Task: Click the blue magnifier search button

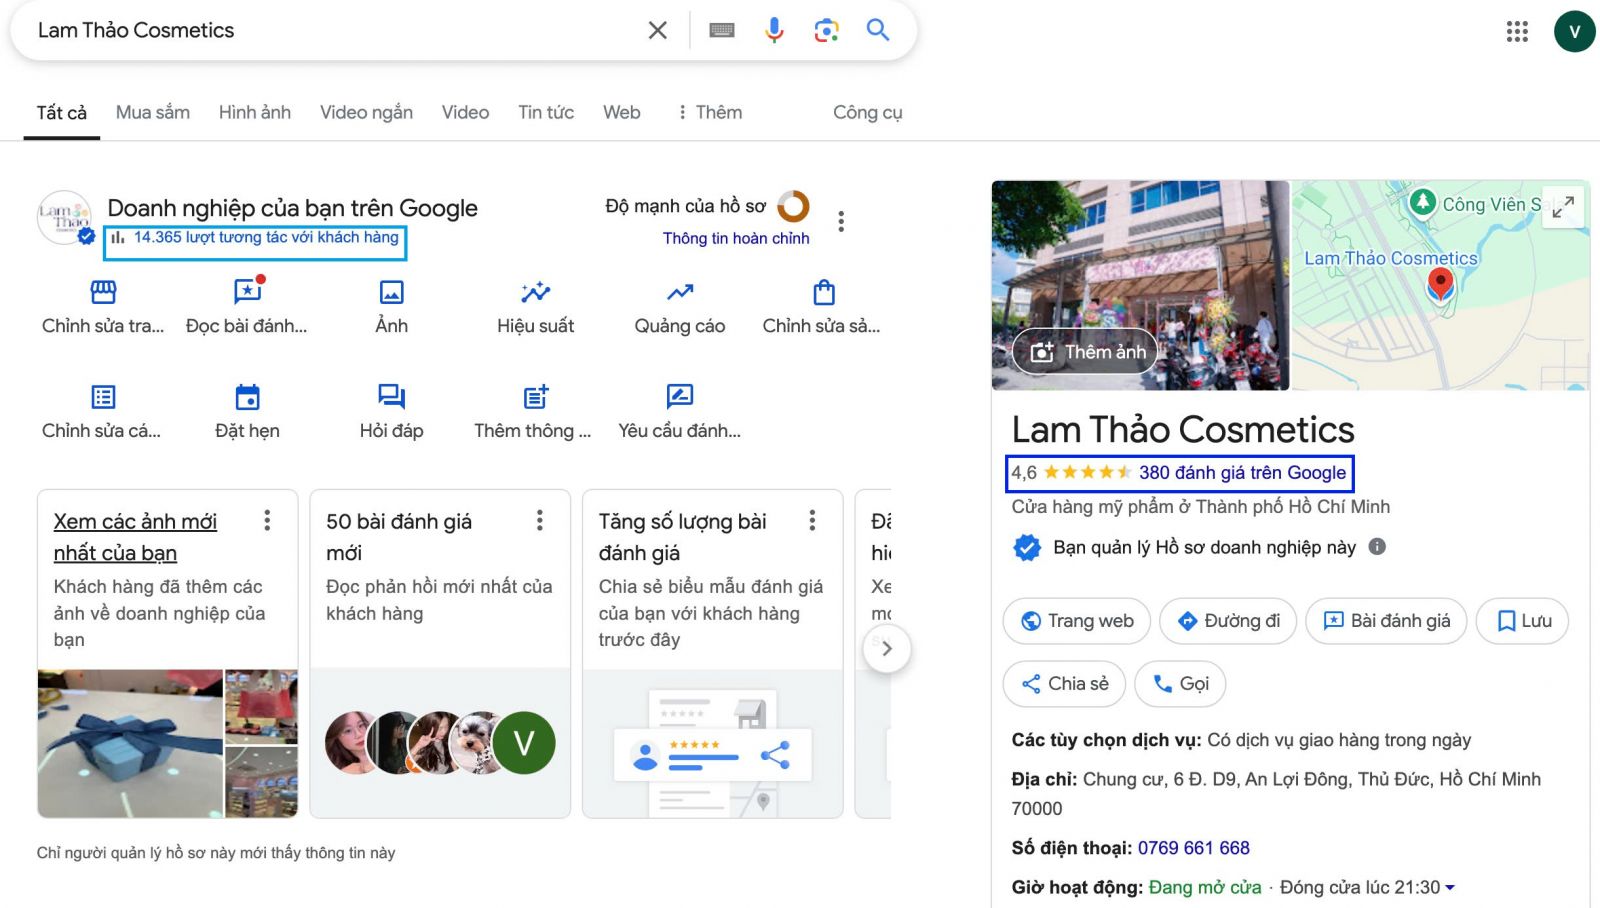Action: tap(878, 30)
